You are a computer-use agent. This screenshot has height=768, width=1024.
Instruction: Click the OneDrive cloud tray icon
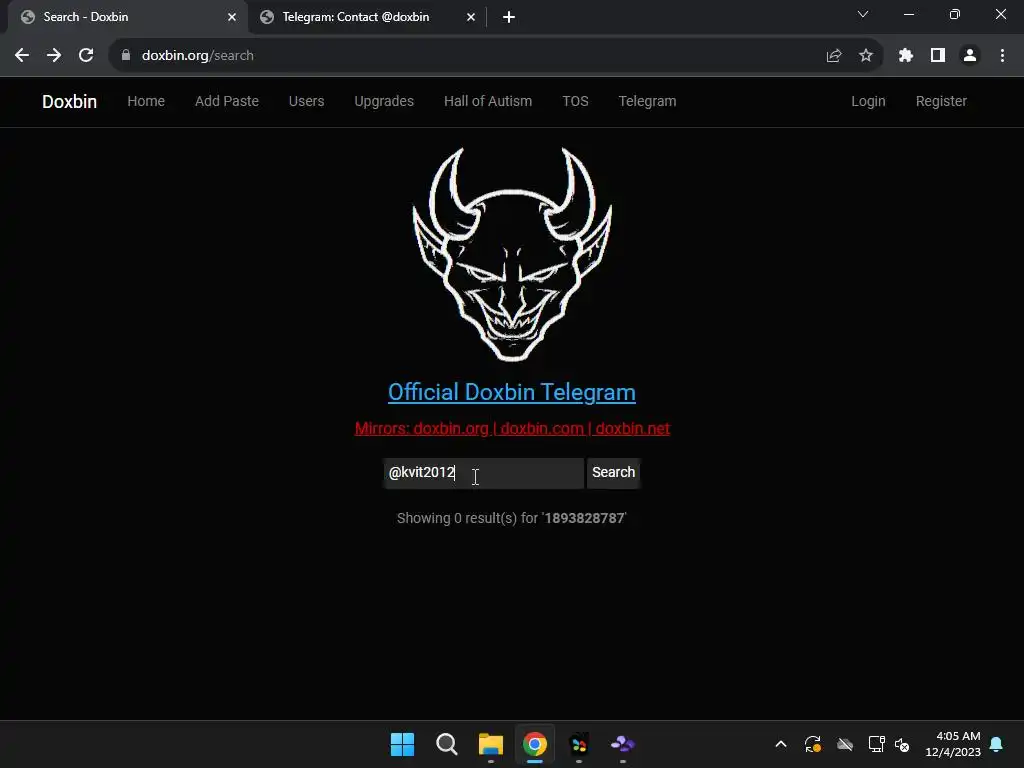[x=845, y=744]
